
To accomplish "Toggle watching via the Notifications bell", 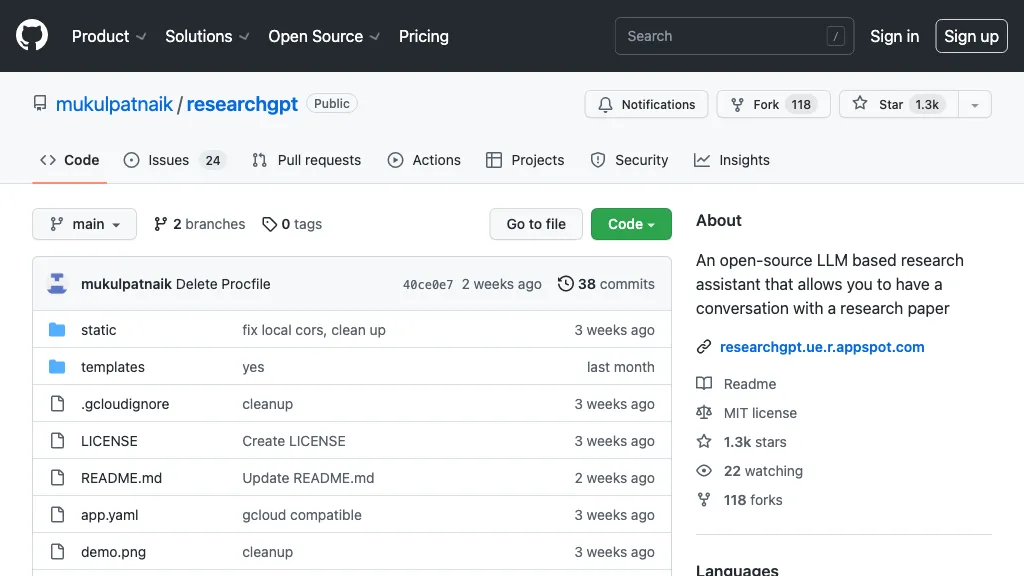I will point(605,104).
